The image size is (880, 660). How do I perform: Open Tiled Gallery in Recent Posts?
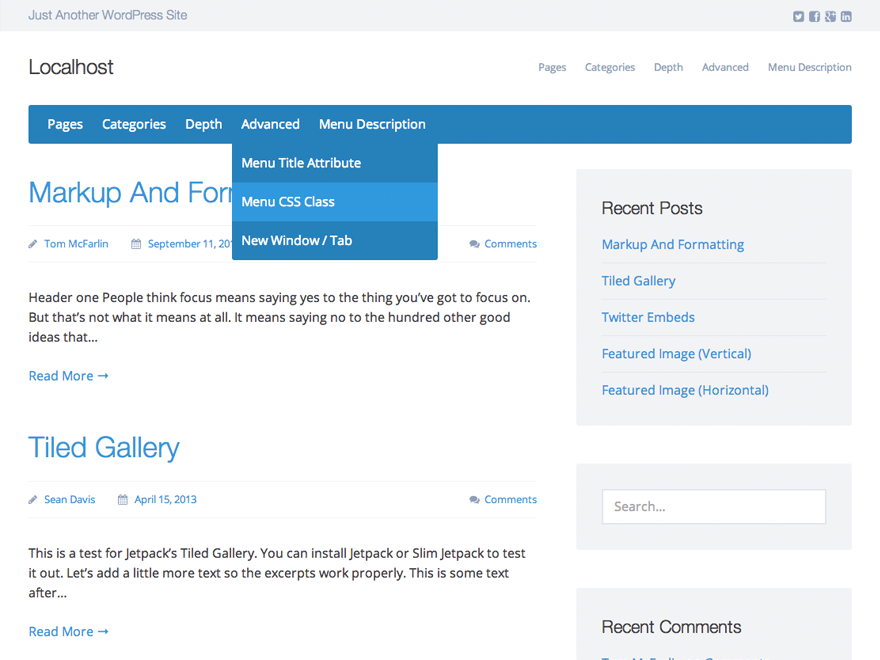639,281
